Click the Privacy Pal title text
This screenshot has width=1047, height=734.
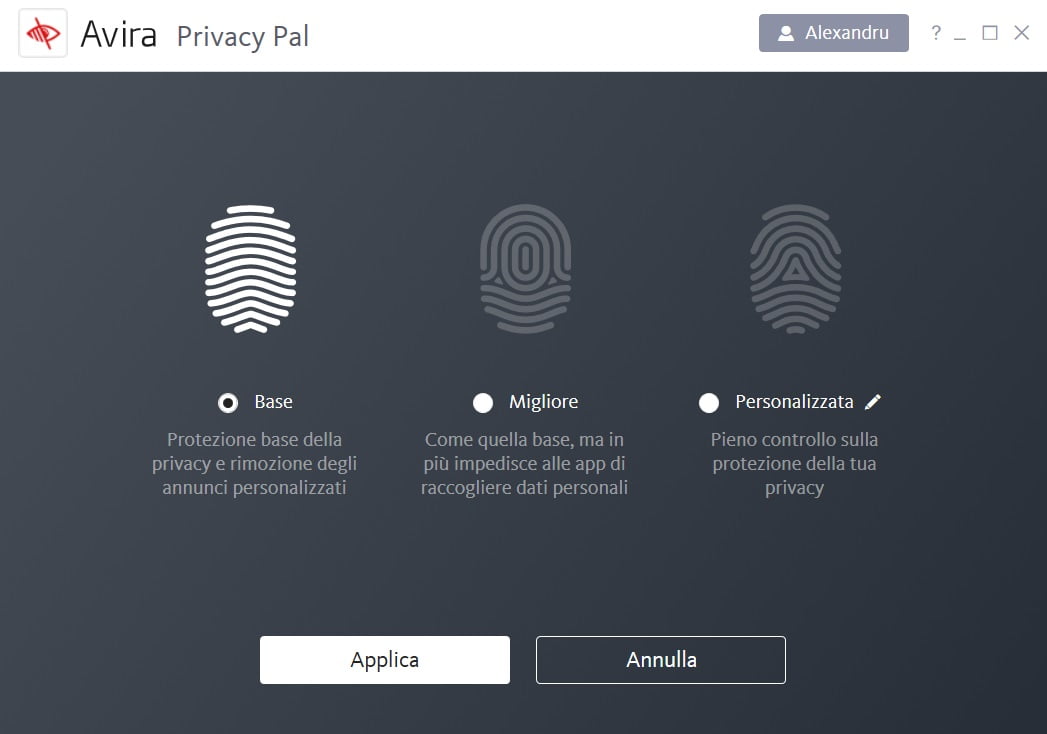[242, 36]
